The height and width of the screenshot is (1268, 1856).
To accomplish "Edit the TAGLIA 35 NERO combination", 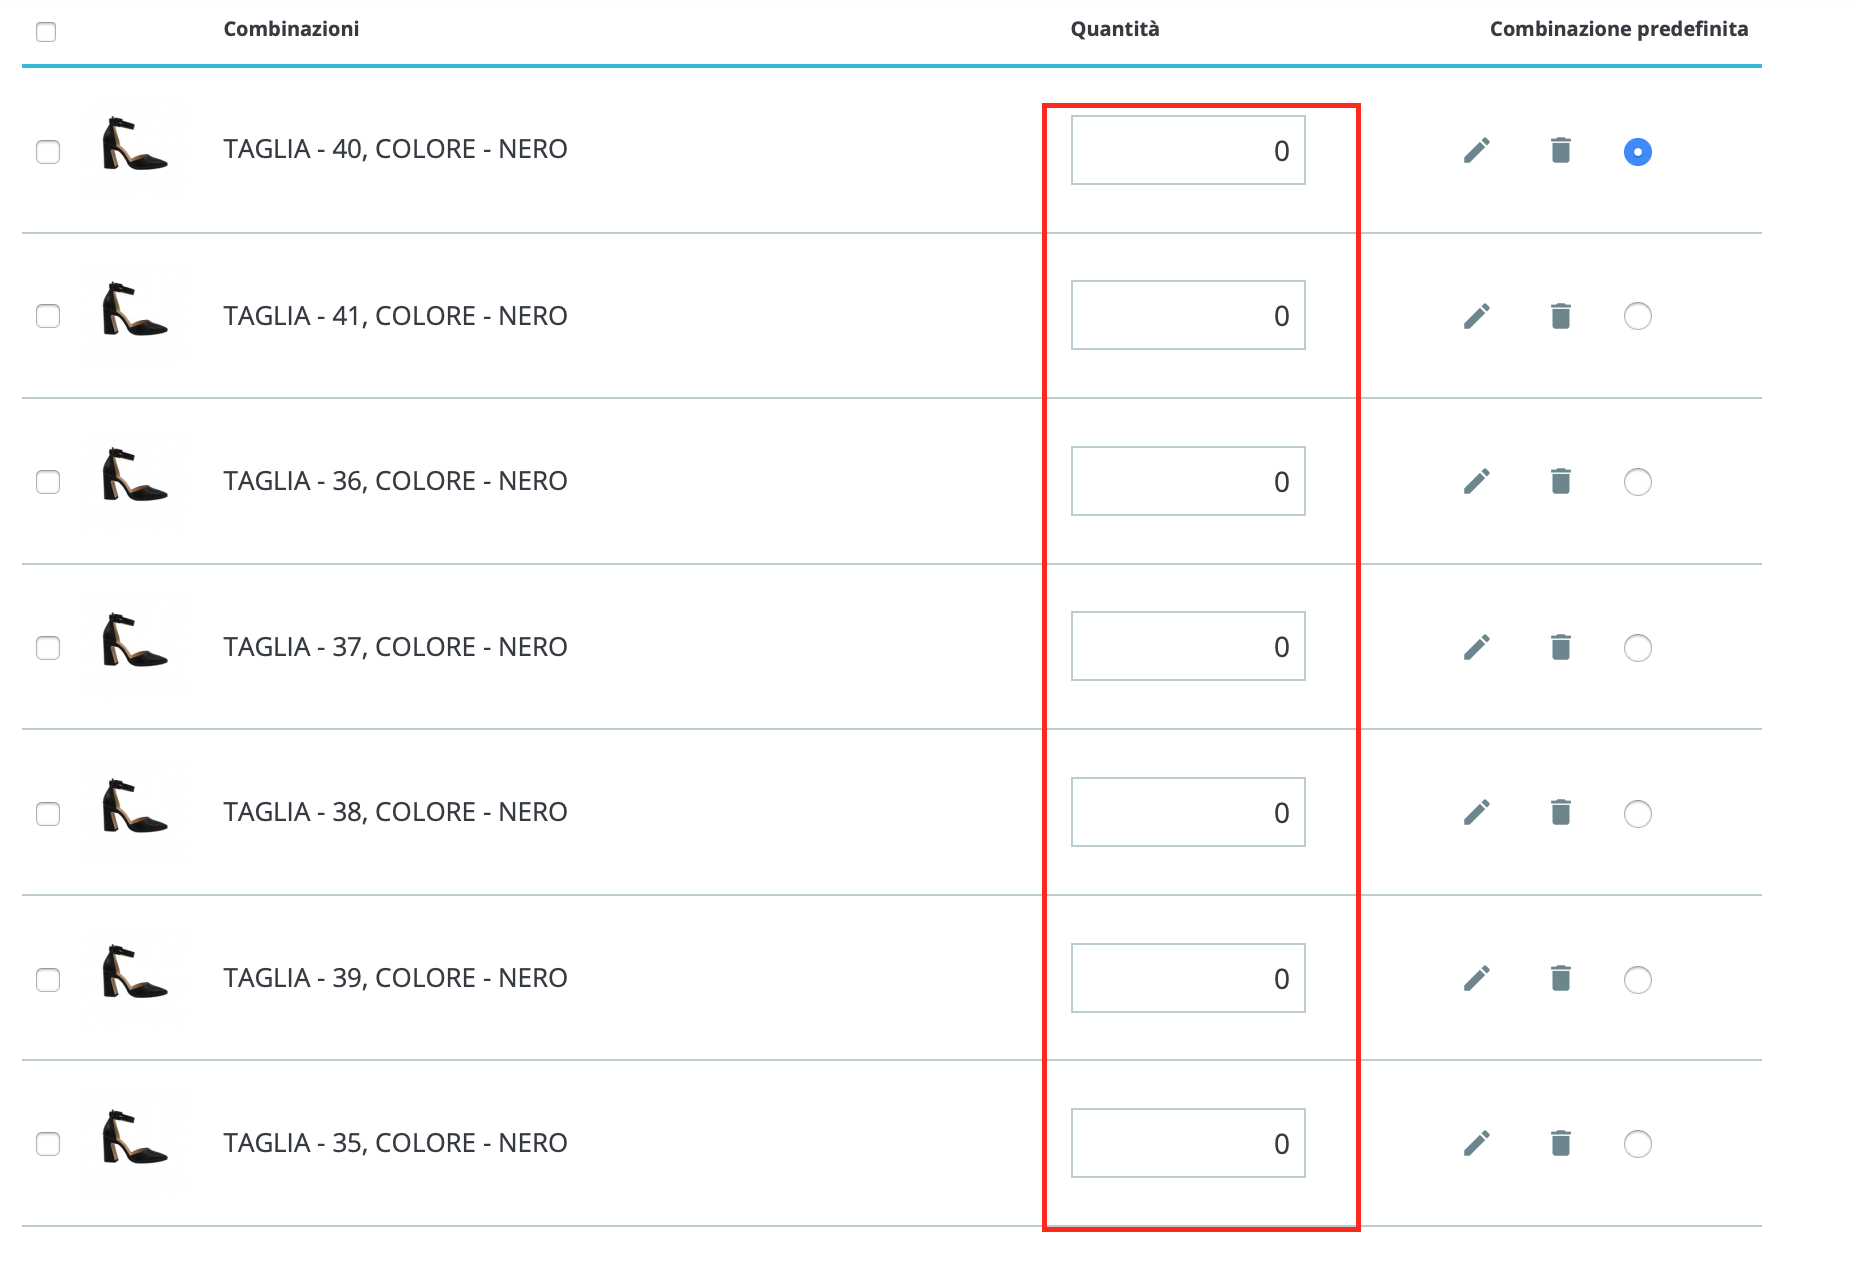I will (1477, 1143).
